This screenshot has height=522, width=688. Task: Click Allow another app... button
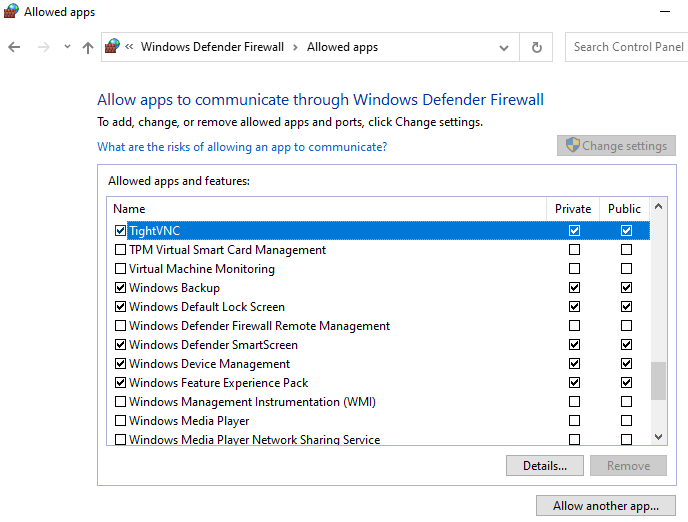click(x=606, y=506)
